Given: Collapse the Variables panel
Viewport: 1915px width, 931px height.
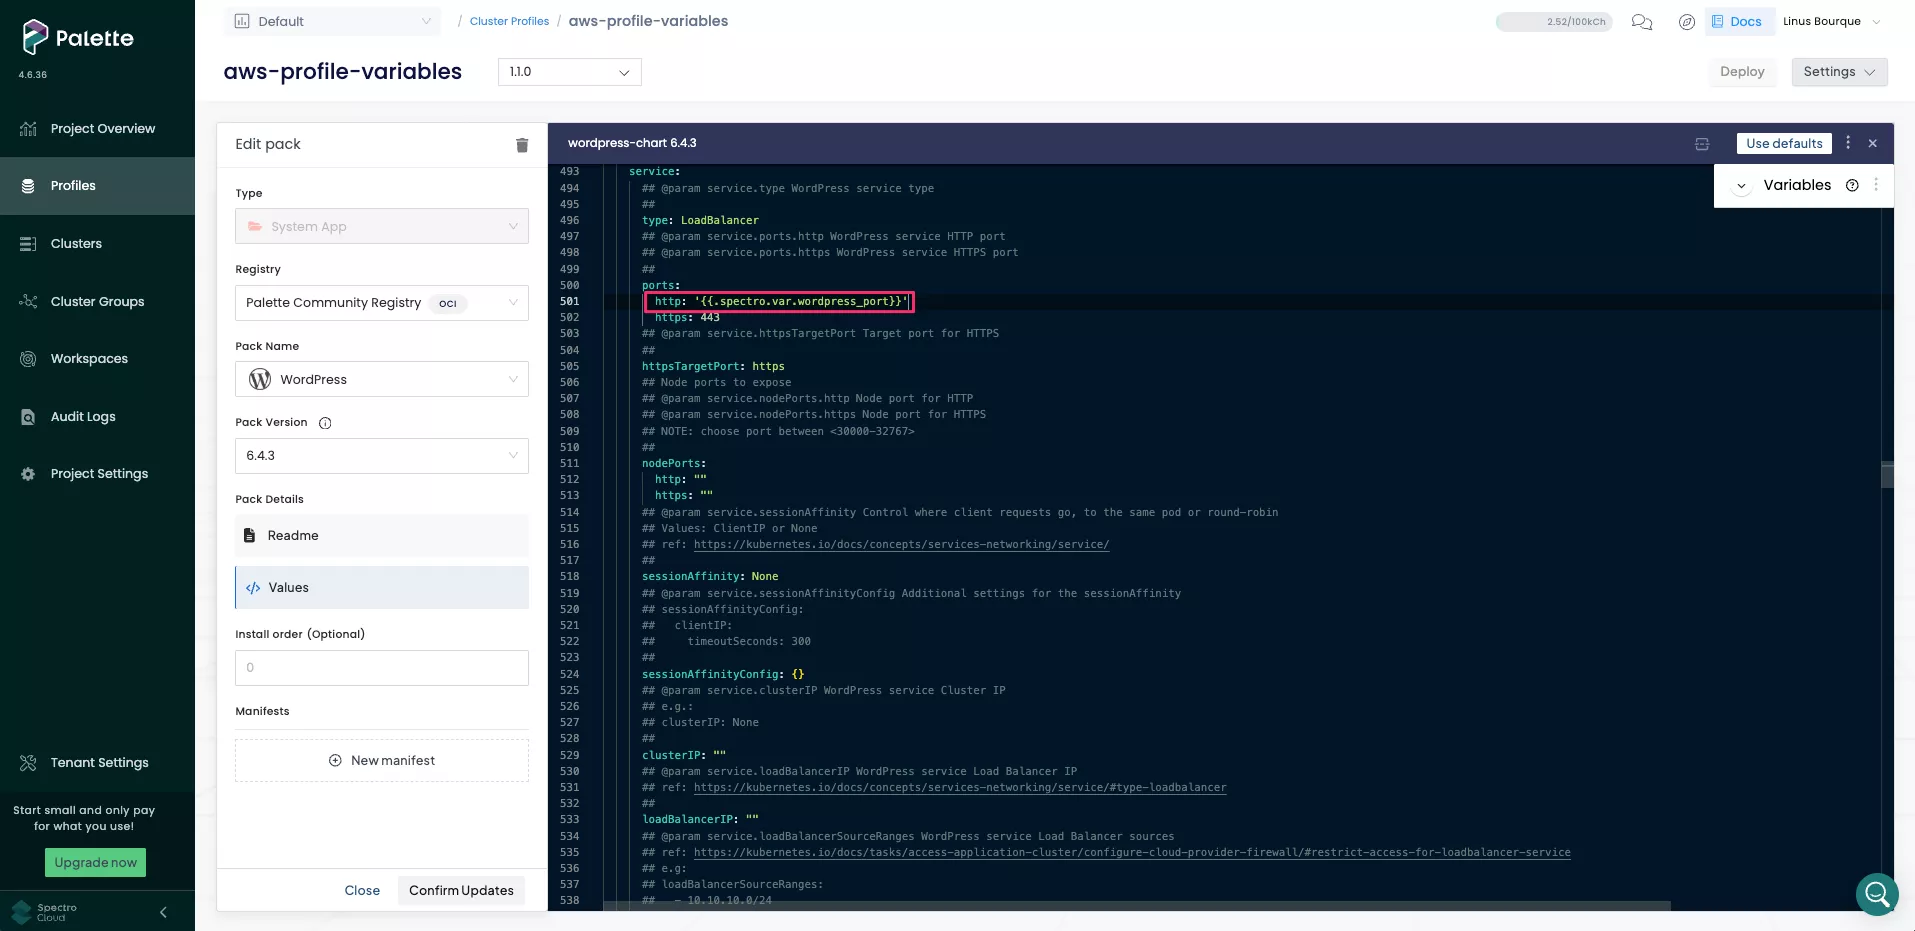Looking at the screenshot, I should click(1742, 185).
